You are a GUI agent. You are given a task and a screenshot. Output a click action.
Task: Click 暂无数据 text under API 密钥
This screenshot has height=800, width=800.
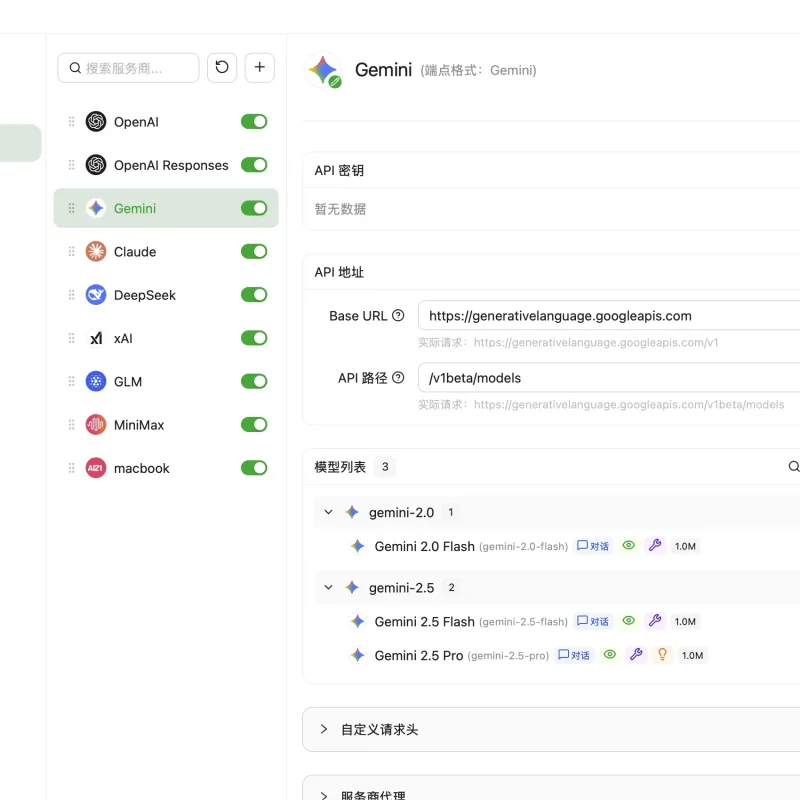(x=340, y=209)
